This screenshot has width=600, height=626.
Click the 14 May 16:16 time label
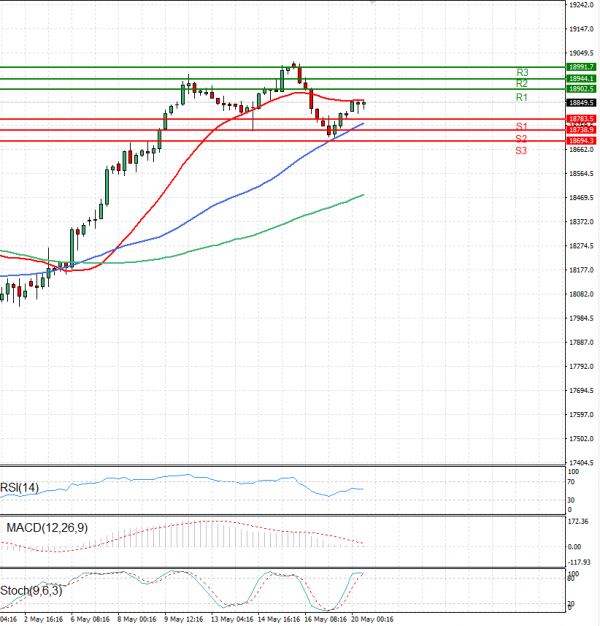pos(279,620)
